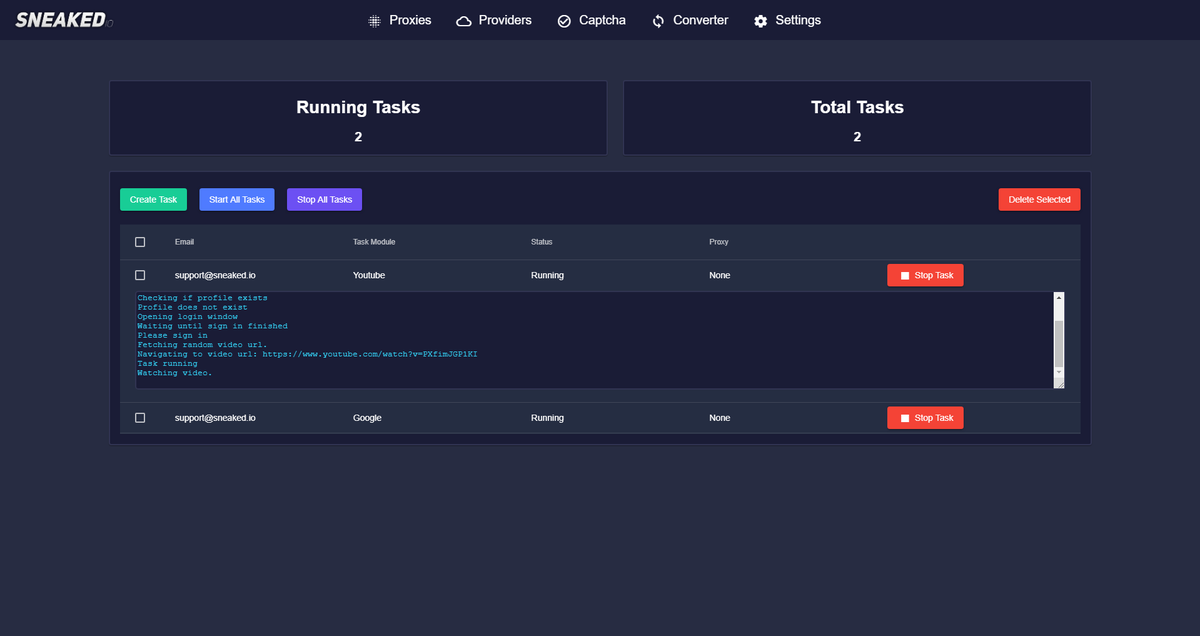1200x636 pixels.
Task: Click the log scrollbar thumb
Action: coord(1059,345)
